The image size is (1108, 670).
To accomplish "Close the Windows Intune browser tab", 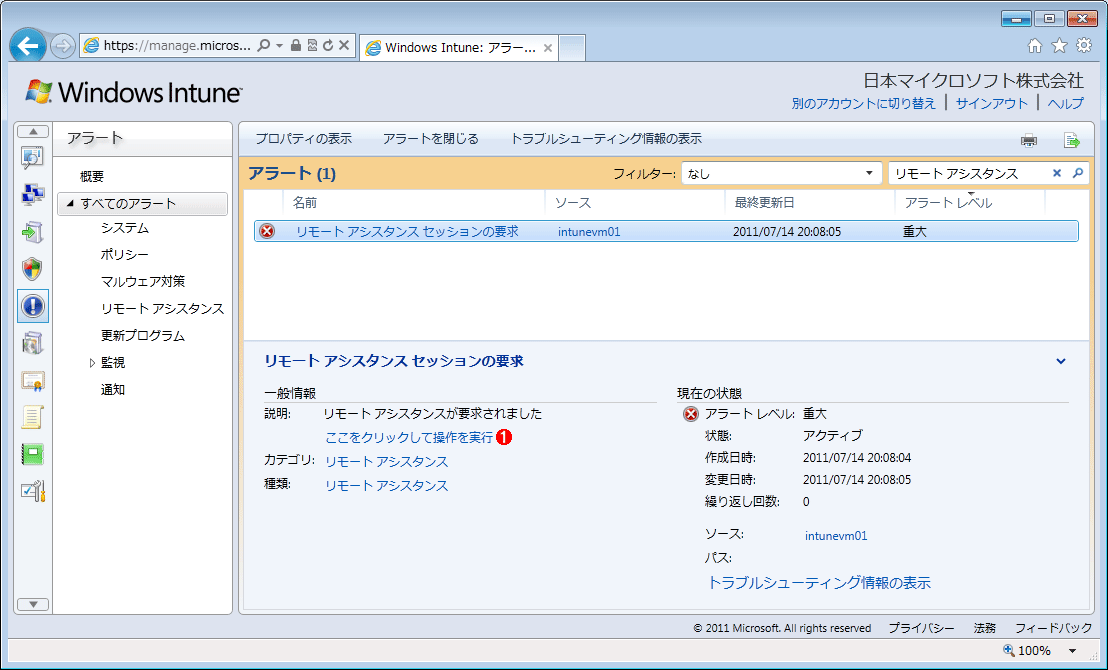I will click(547, 48).
